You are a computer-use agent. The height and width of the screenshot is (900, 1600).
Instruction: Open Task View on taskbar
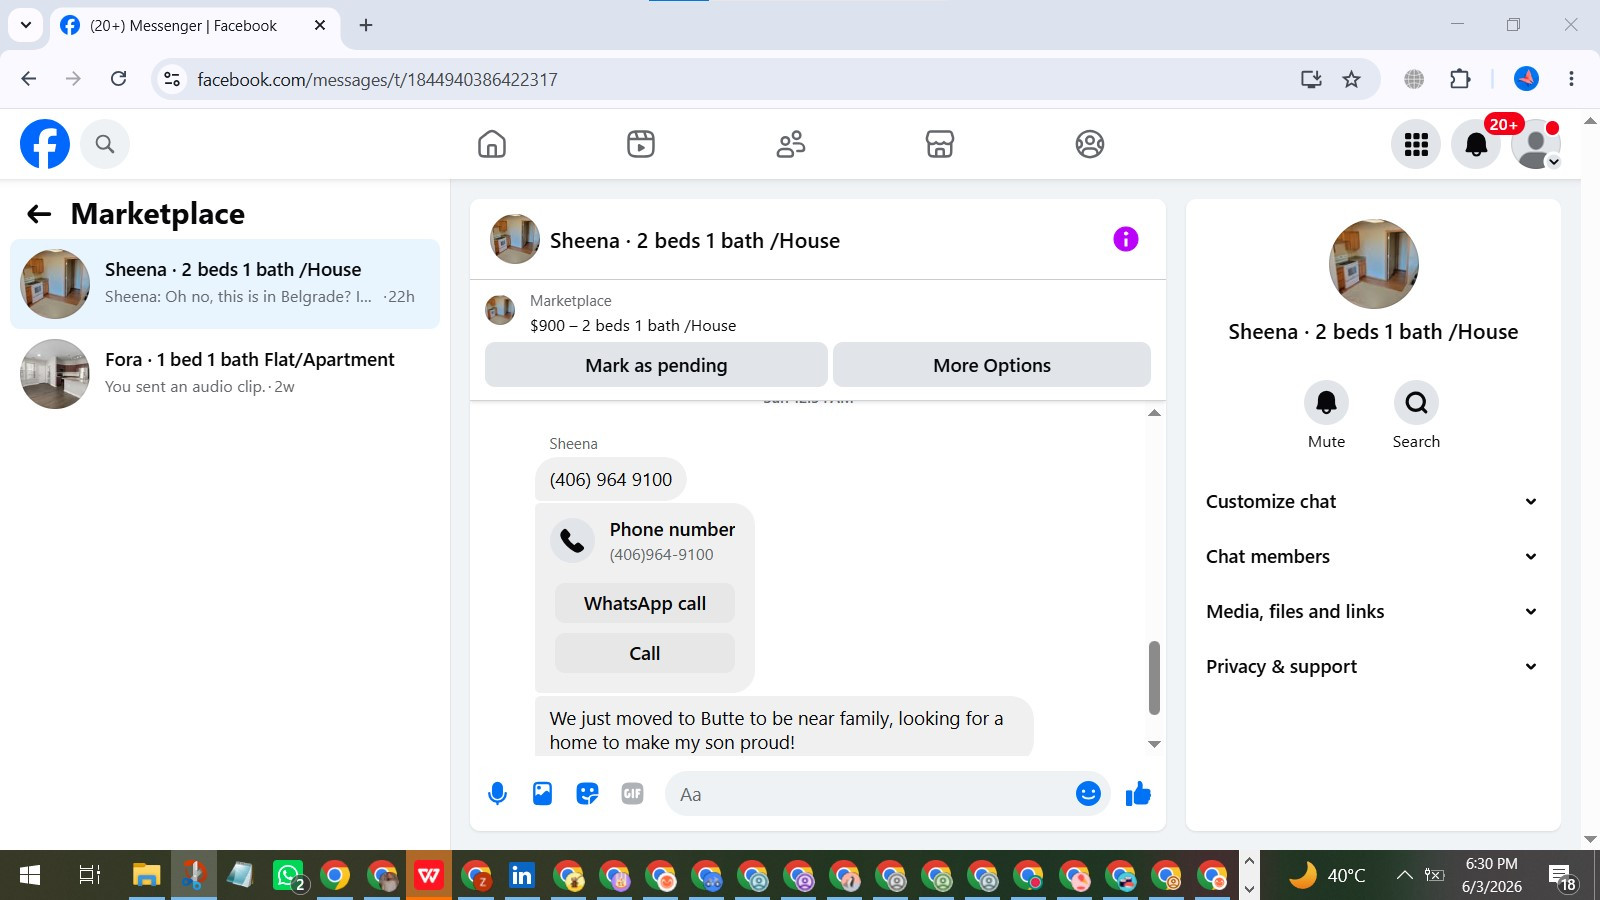tap(89, 876)
